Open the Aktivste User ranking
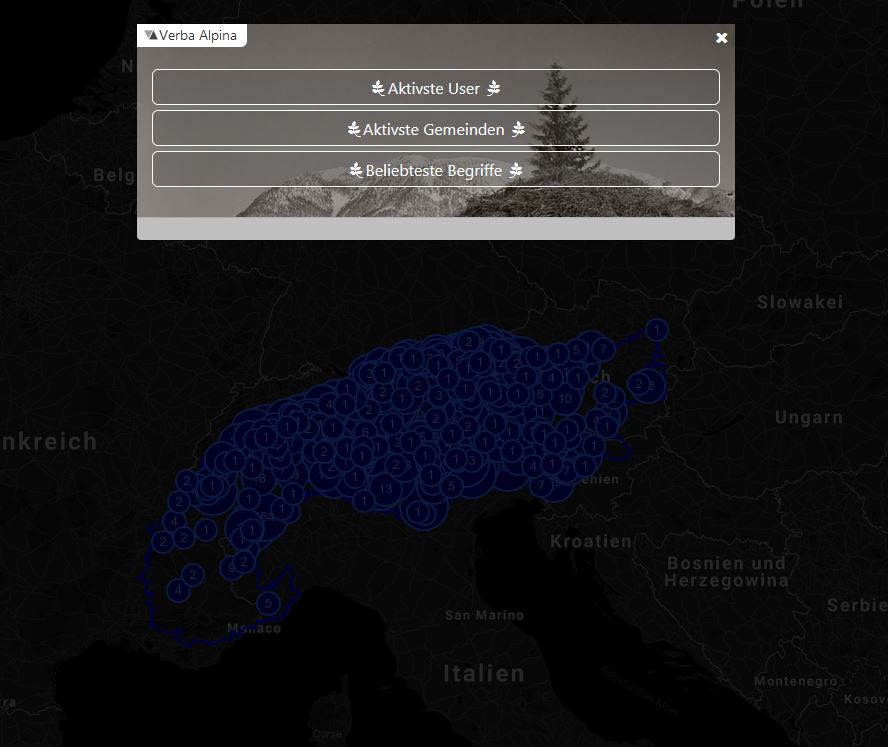888x747 pixels. click(435, 88)
